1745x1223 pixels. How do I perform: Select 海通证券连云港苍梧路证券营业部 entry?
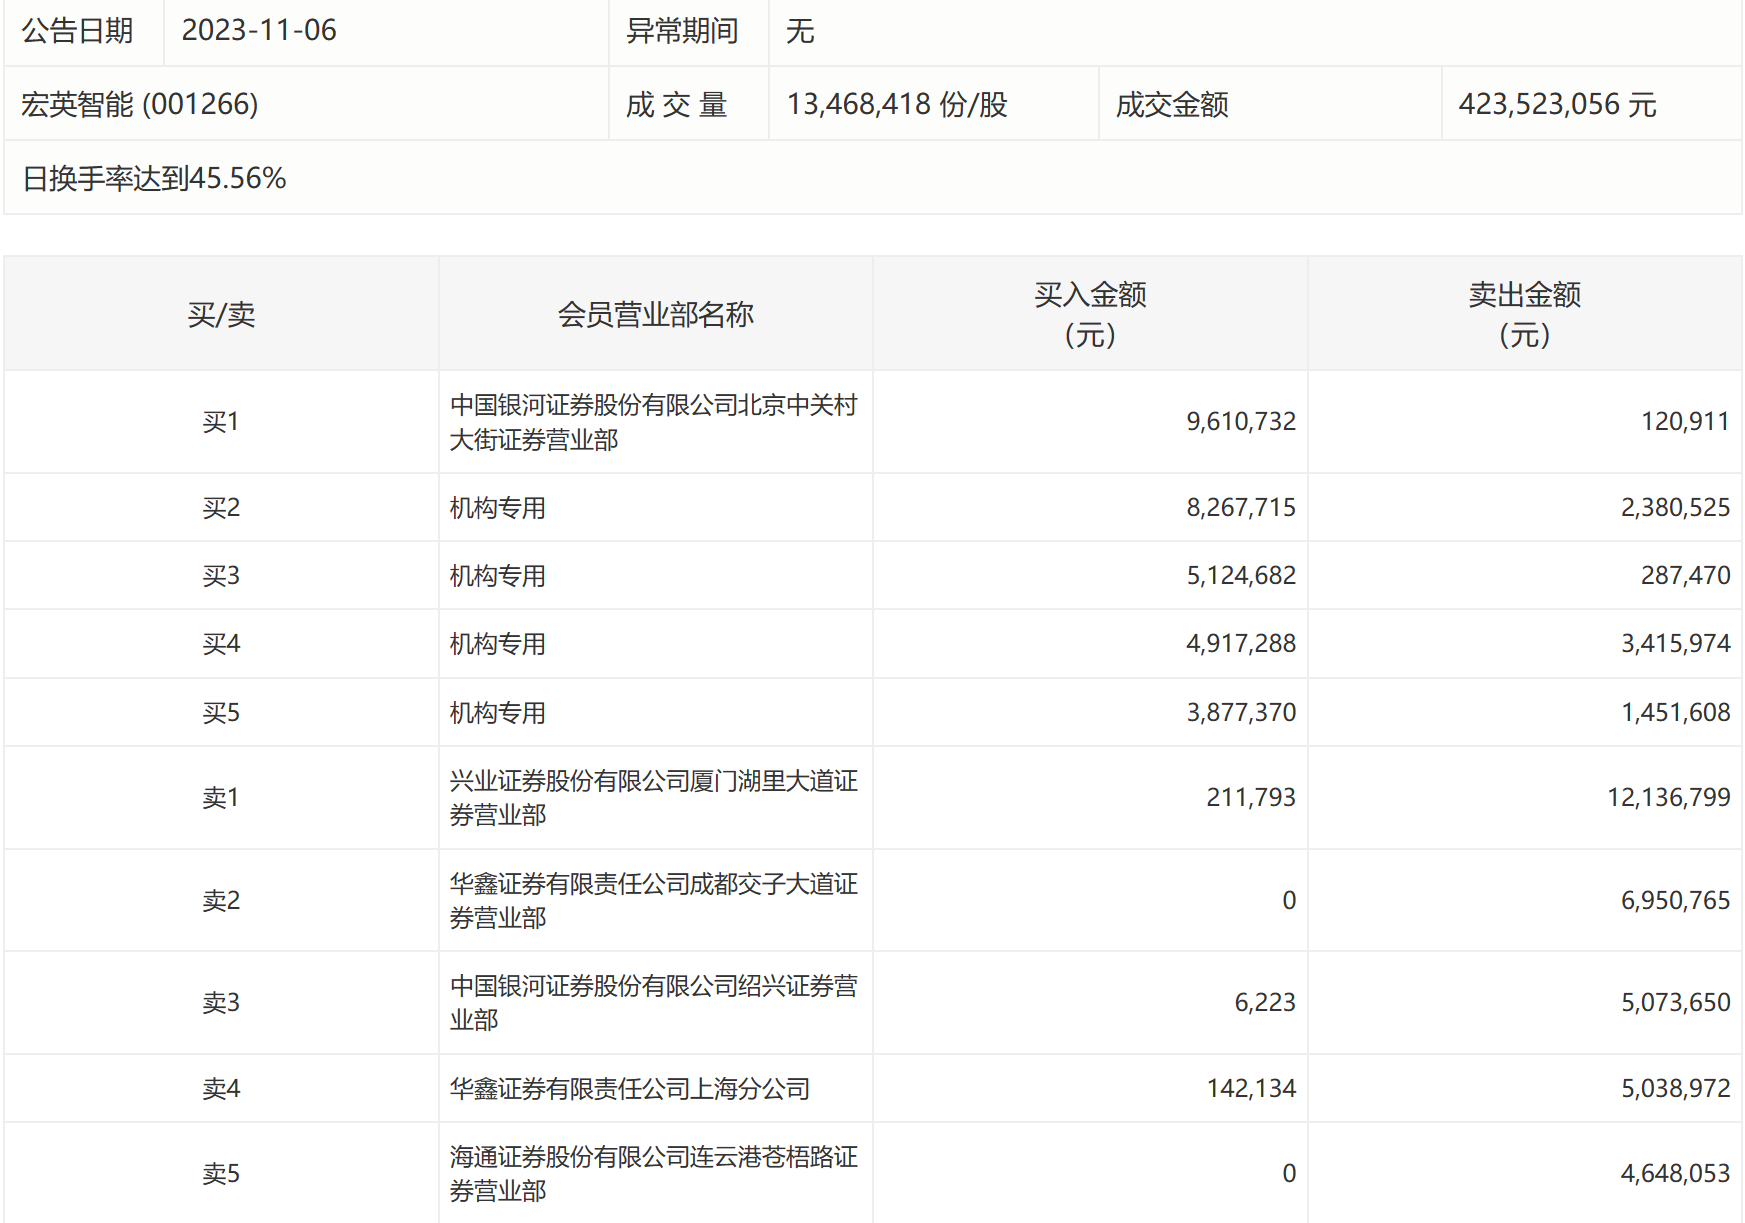[653, 1174]
